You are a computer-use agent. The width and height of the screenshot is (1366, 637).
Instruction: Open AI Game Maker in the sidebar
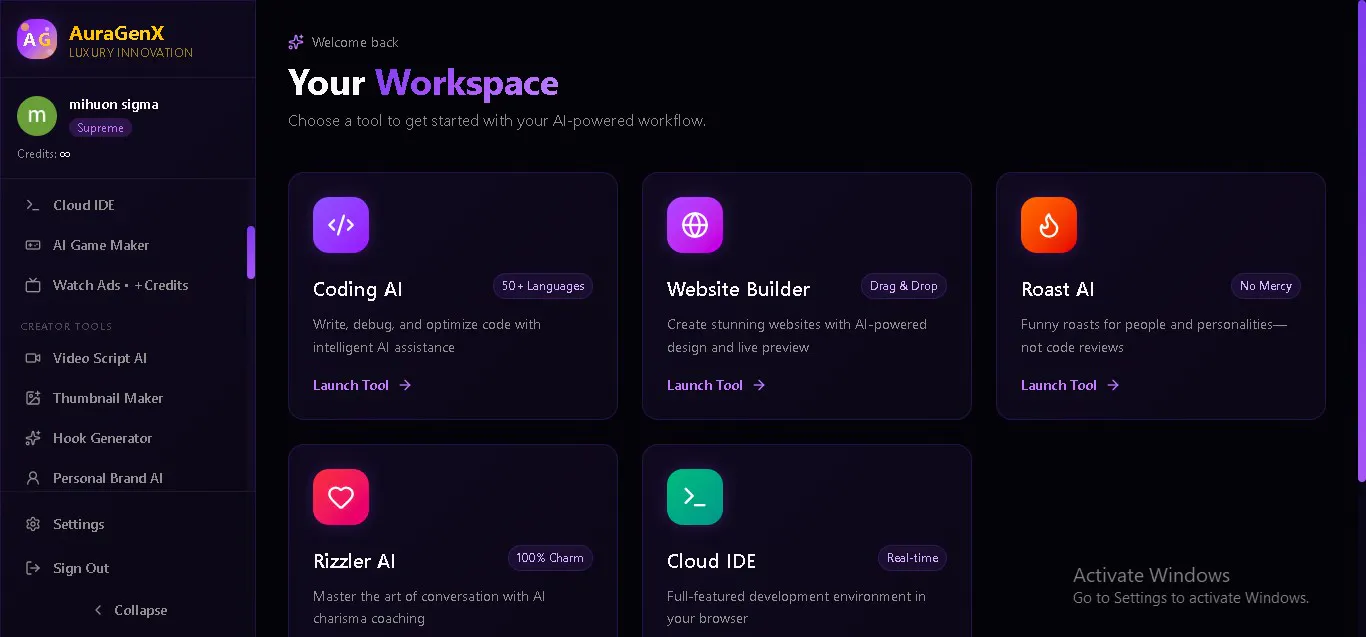pos(126,245)
